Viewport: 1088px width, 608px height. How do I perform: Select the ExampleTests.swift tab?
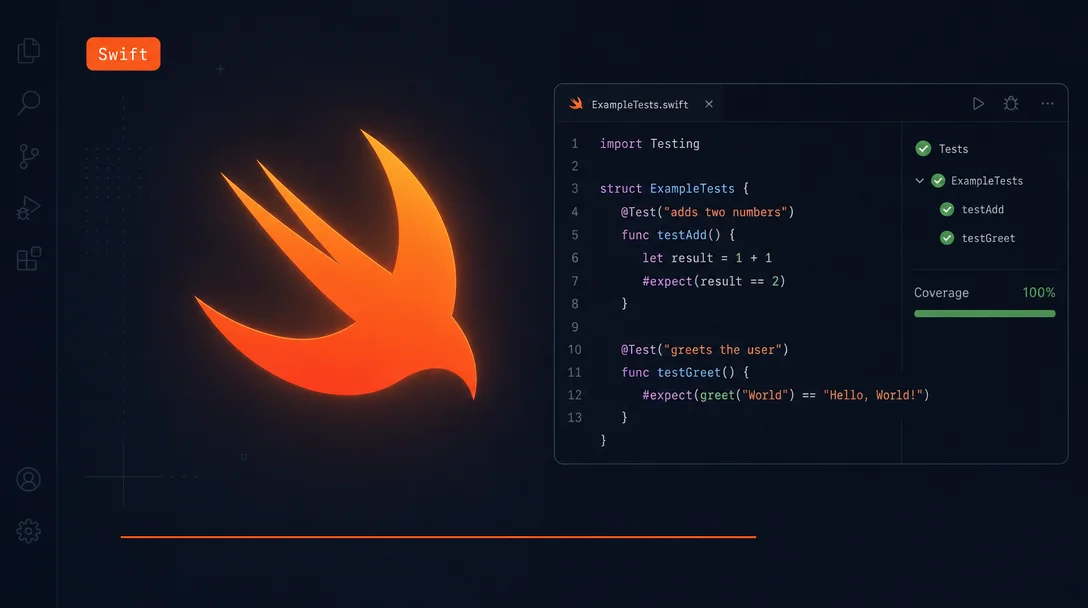click(x=640, y=104)
